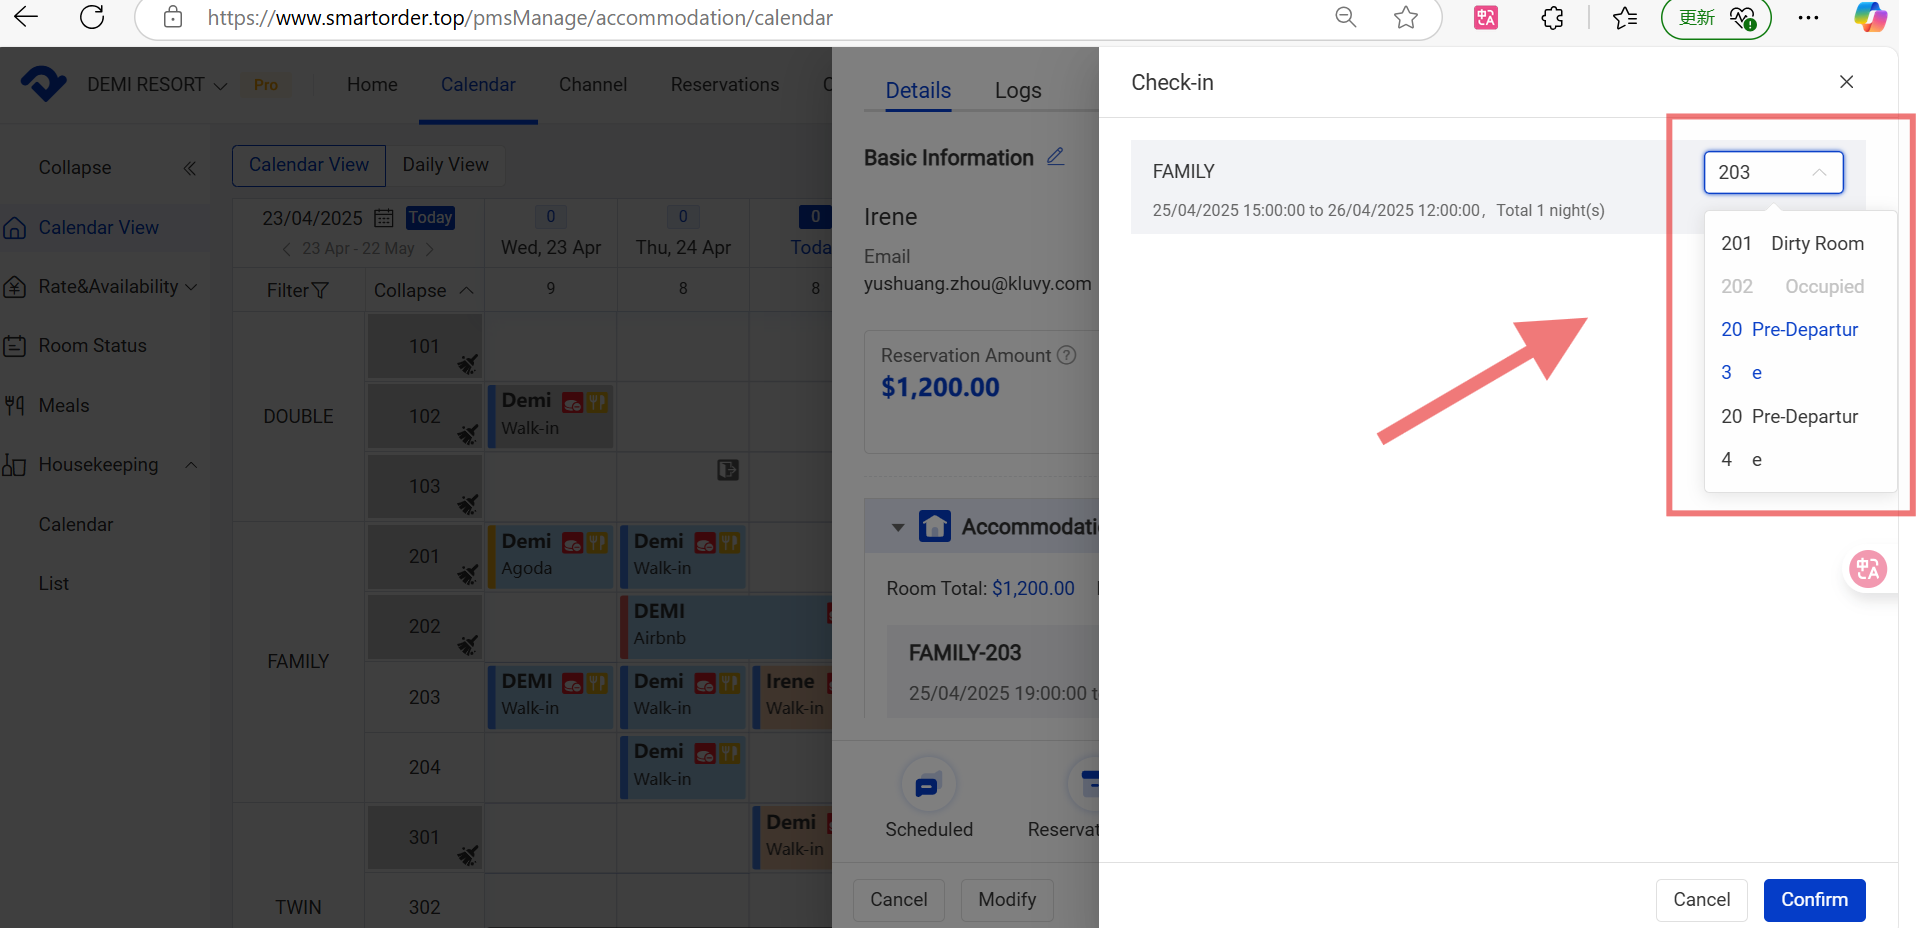Switch to Daily View
The width and height of the screenshot is (1917, 928).
(445, 165)
